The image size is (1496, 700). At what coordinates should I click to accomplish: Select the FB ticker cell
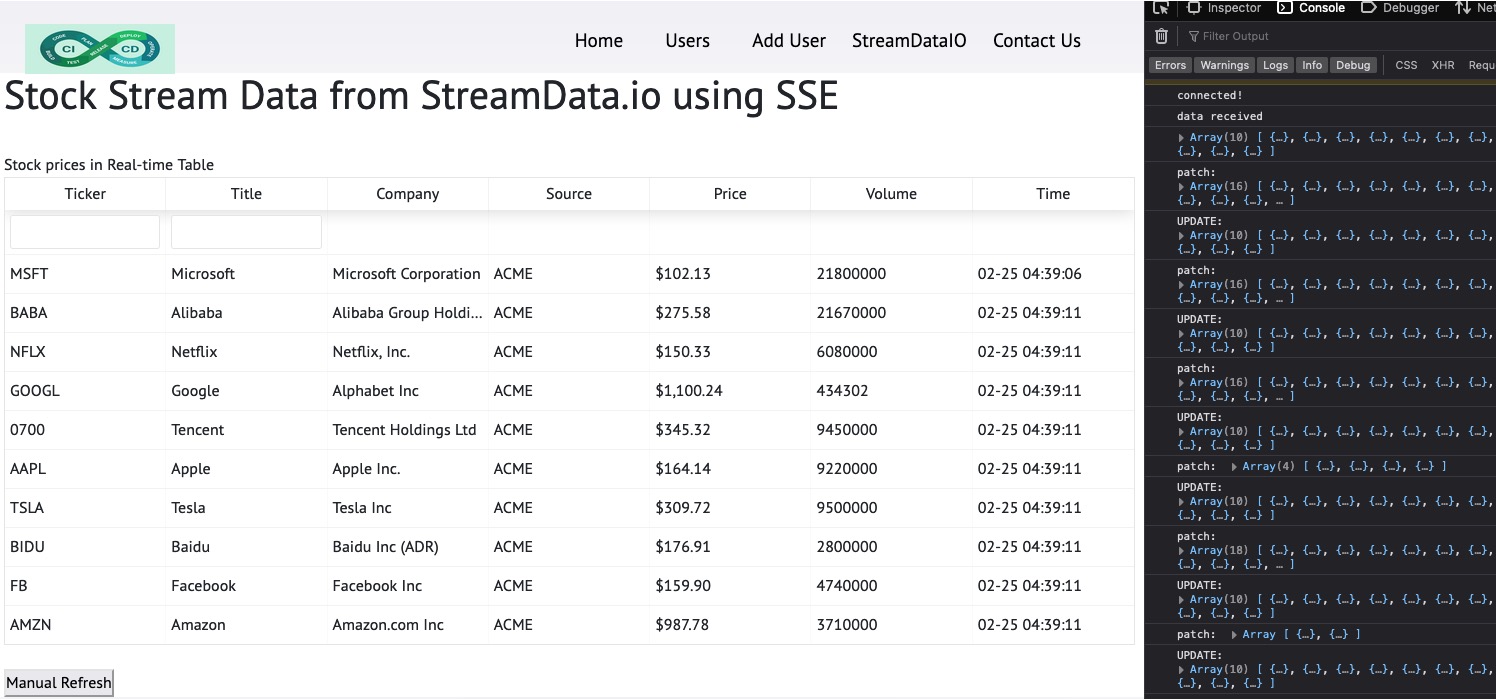[x=85, y=586]
